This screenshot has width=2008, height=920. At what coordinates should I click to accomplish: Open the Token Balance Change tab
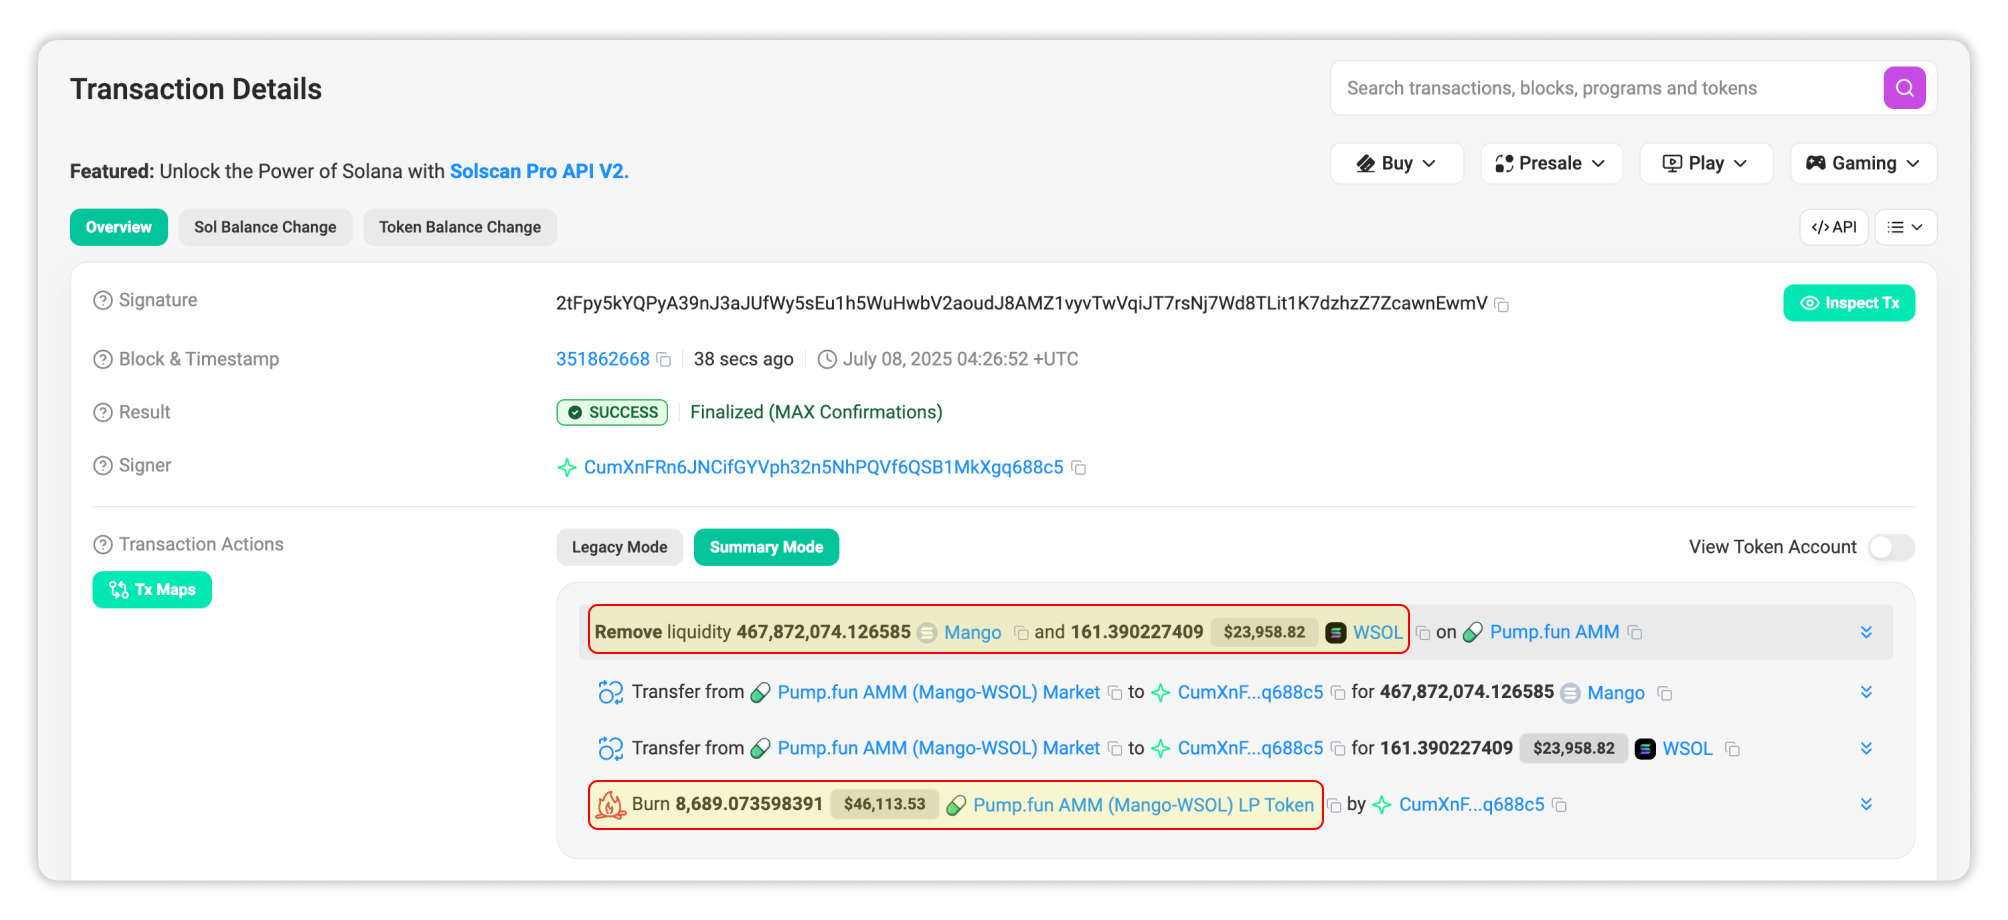click(459, 227)
